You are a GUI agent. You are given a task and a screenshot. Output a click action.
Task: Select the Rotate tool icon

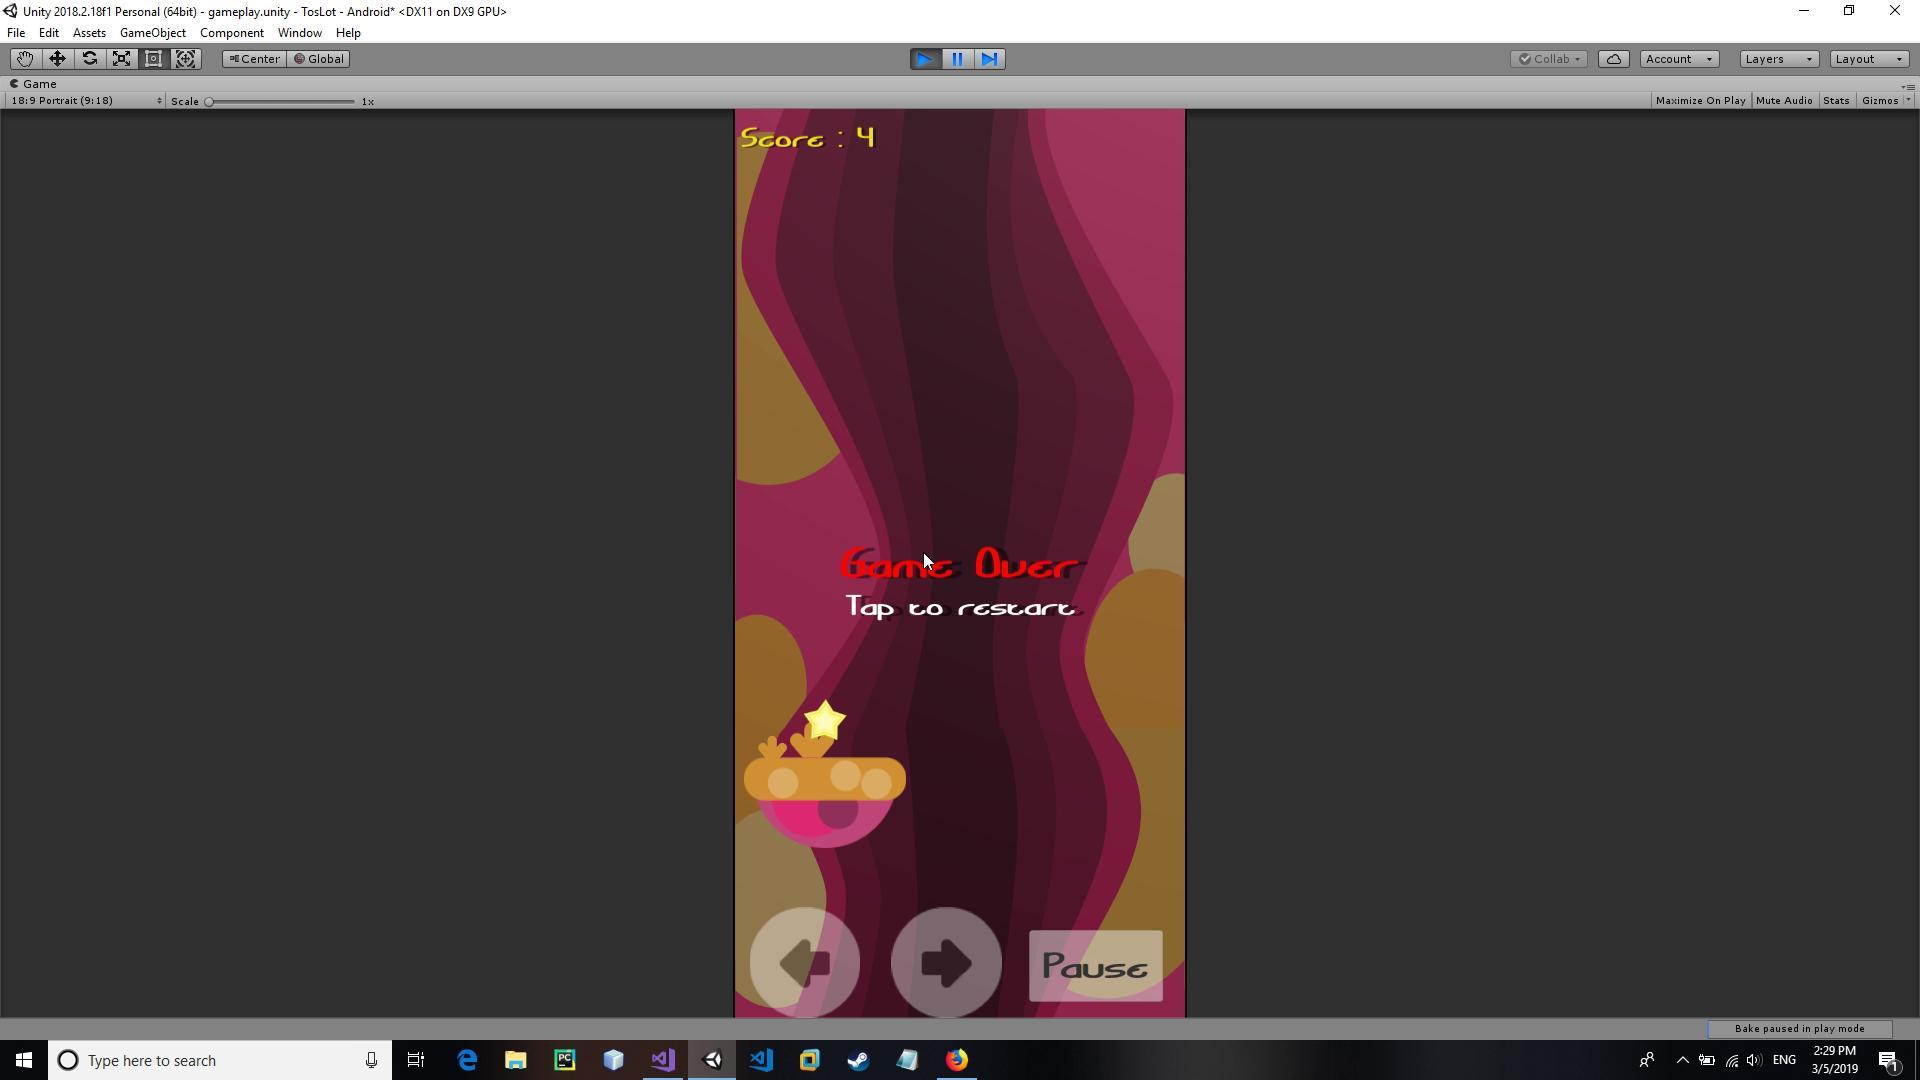click(x=89, y=59)
